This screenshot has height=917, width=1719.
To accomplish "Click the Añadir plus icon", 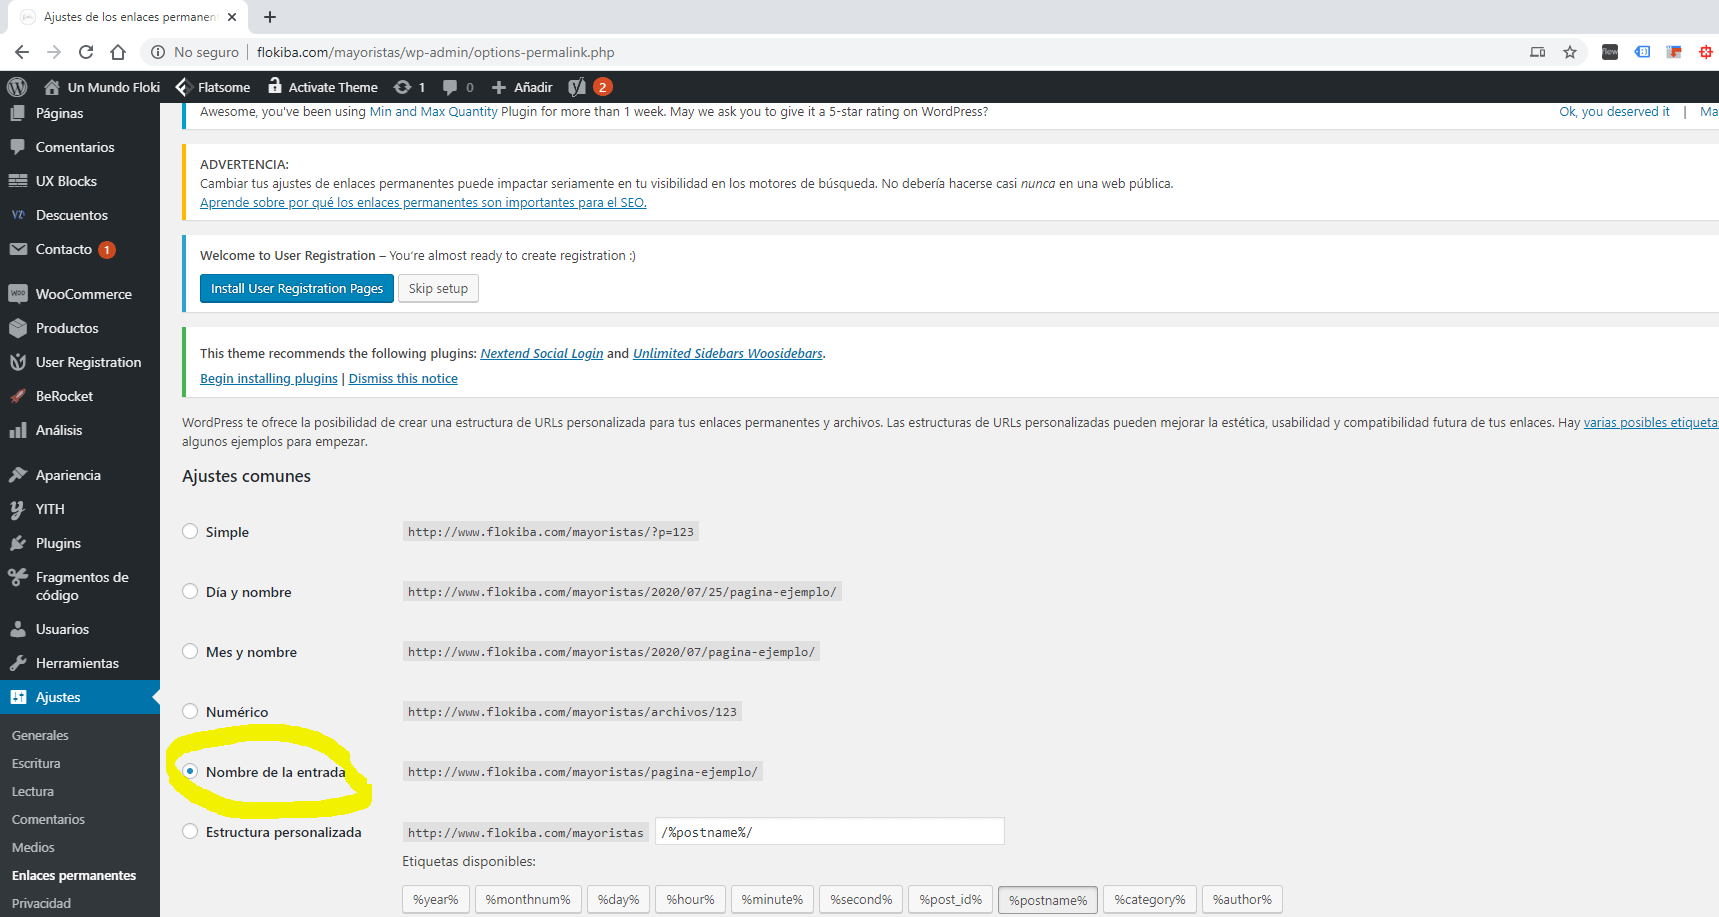I will tap(499, 87).
